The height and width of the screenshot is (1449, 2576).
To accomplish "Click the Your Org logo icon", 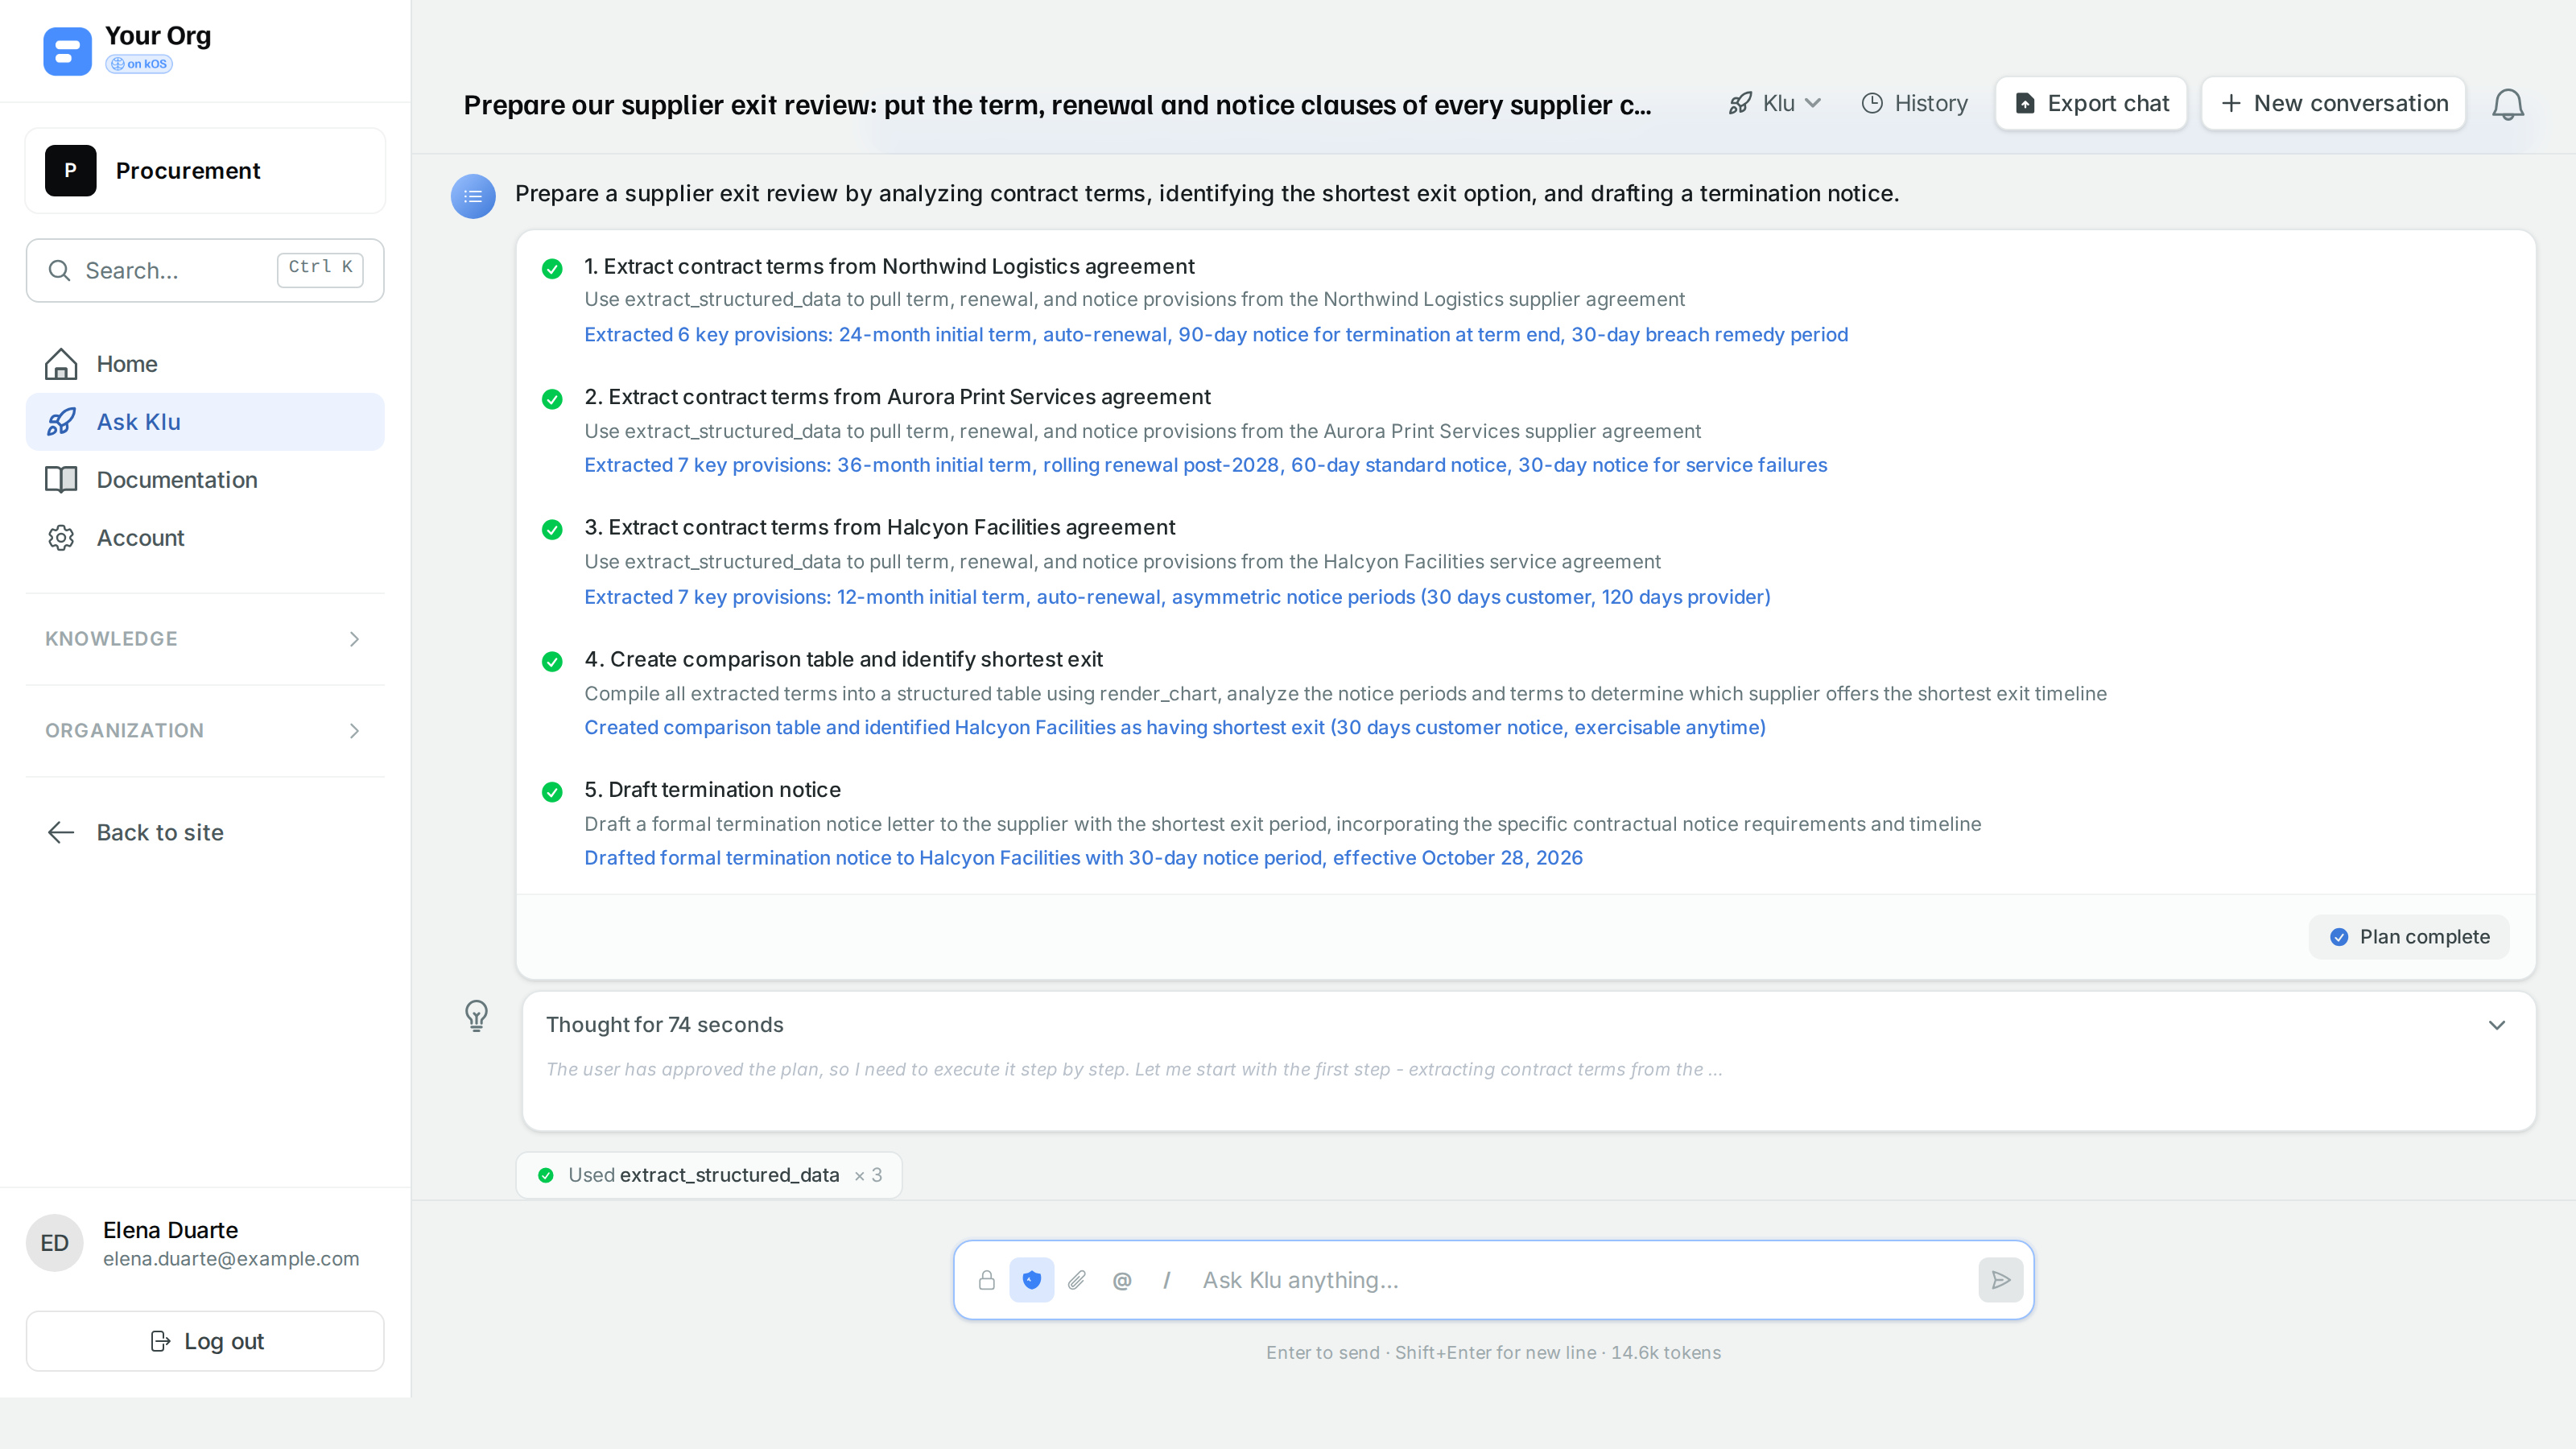I will click(x=67, y=51).
